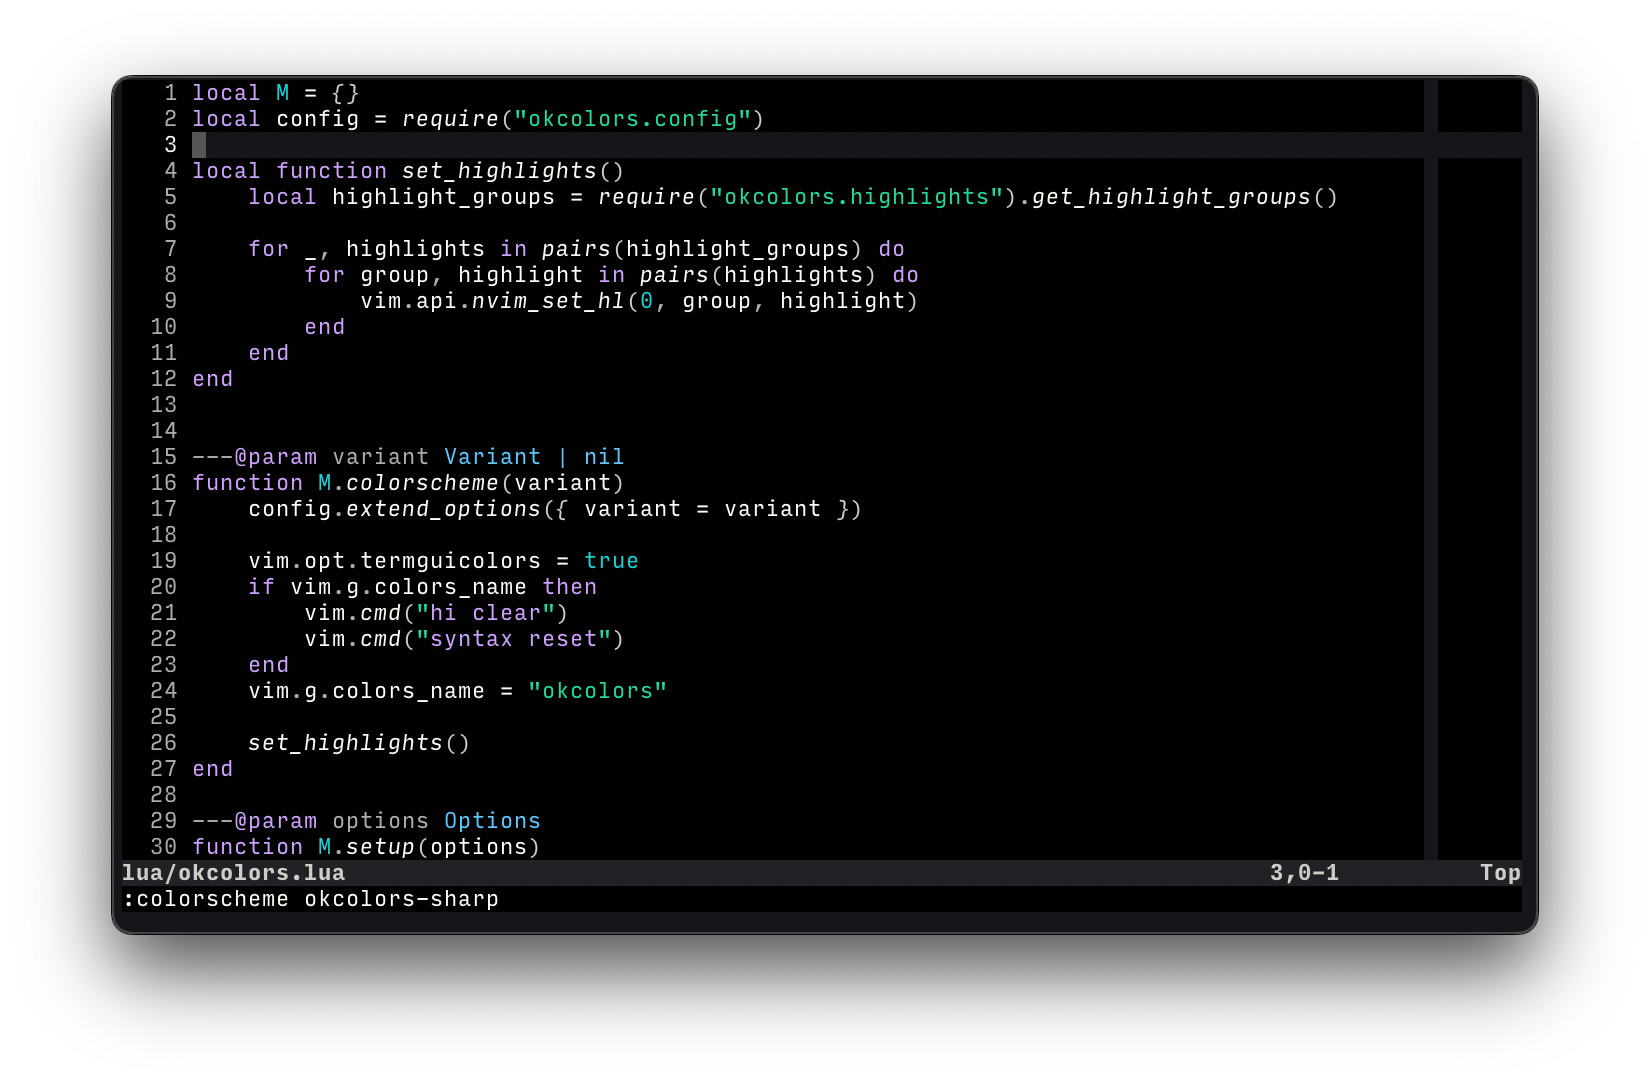Click line number 16 in gutter

pyautogui.click(x=164, y=483)
